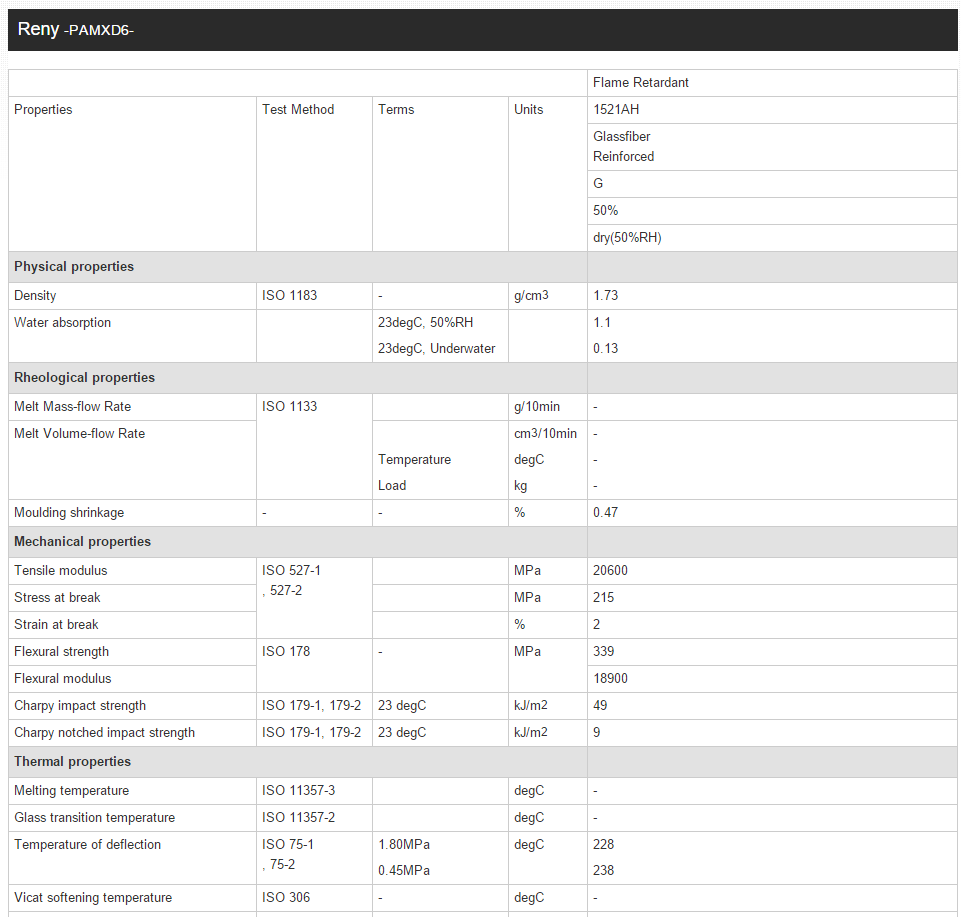Select the Physical properties section row
Viewport: 961px width, 917px height.
click(483, 267)
